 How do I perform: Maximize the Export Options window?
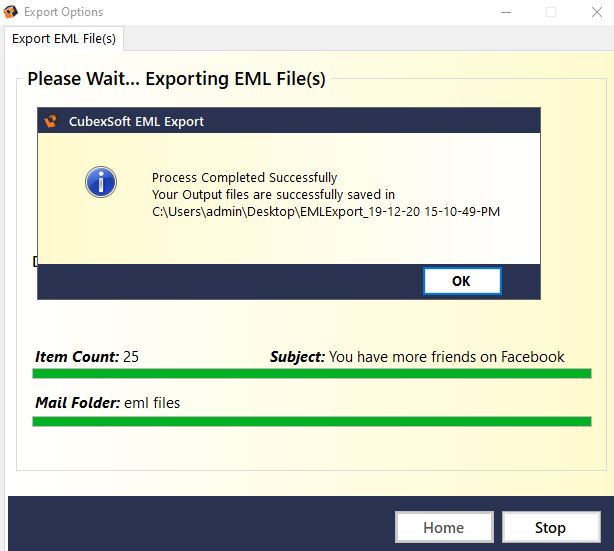(x=551, y=12)
